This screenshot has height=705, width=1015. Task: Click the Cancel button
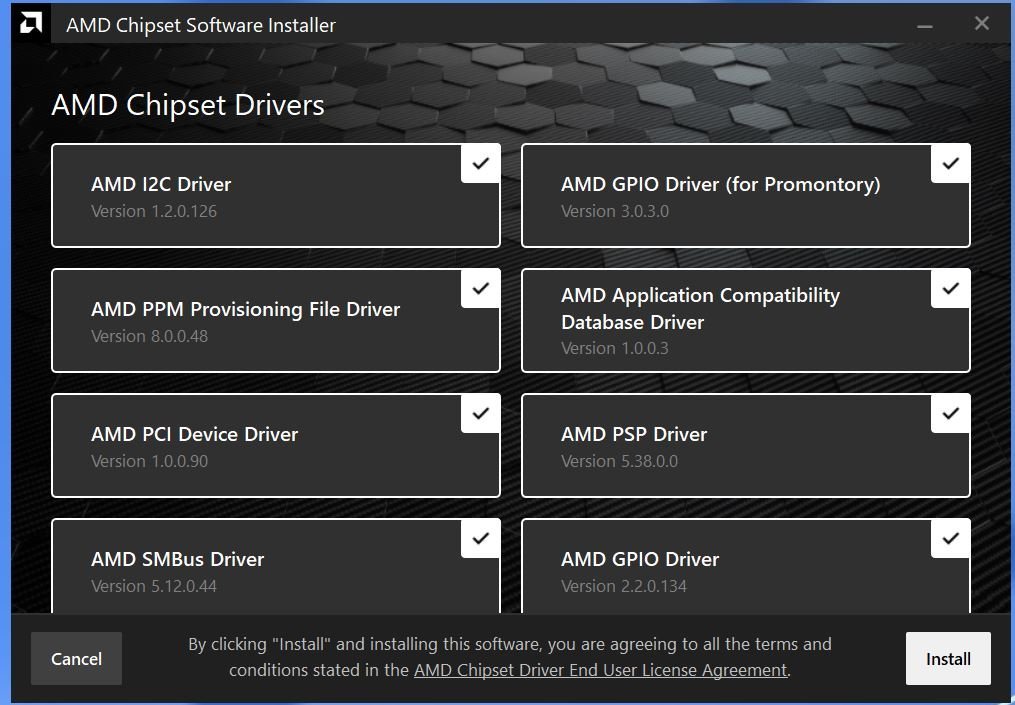pos(76,658)
